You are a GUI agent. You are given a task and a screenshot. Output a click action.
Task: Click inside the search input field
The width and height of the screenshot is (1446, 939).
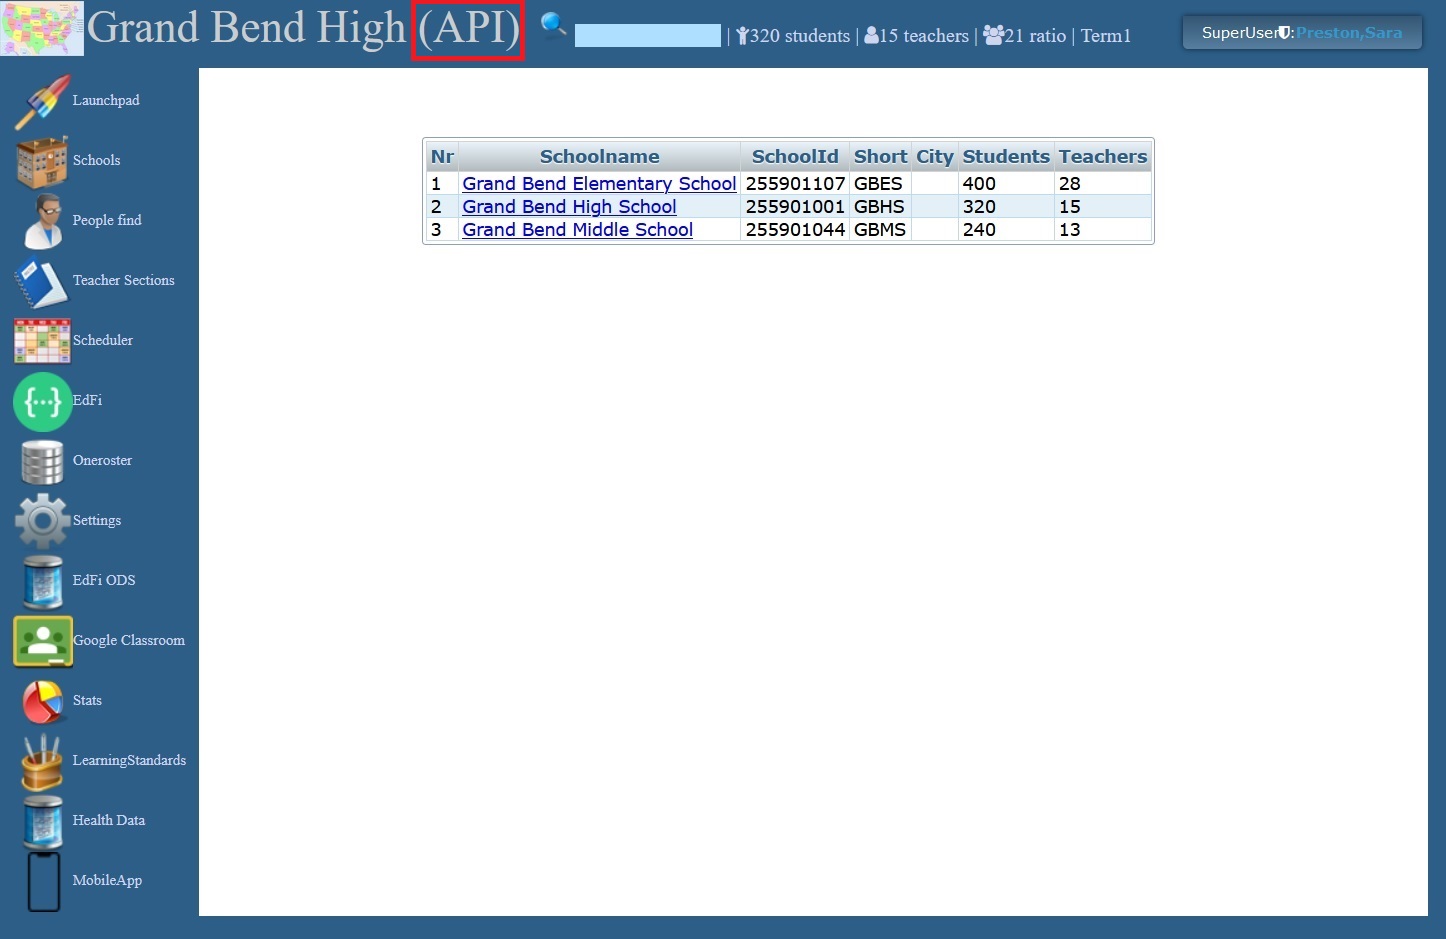(647, 36)
